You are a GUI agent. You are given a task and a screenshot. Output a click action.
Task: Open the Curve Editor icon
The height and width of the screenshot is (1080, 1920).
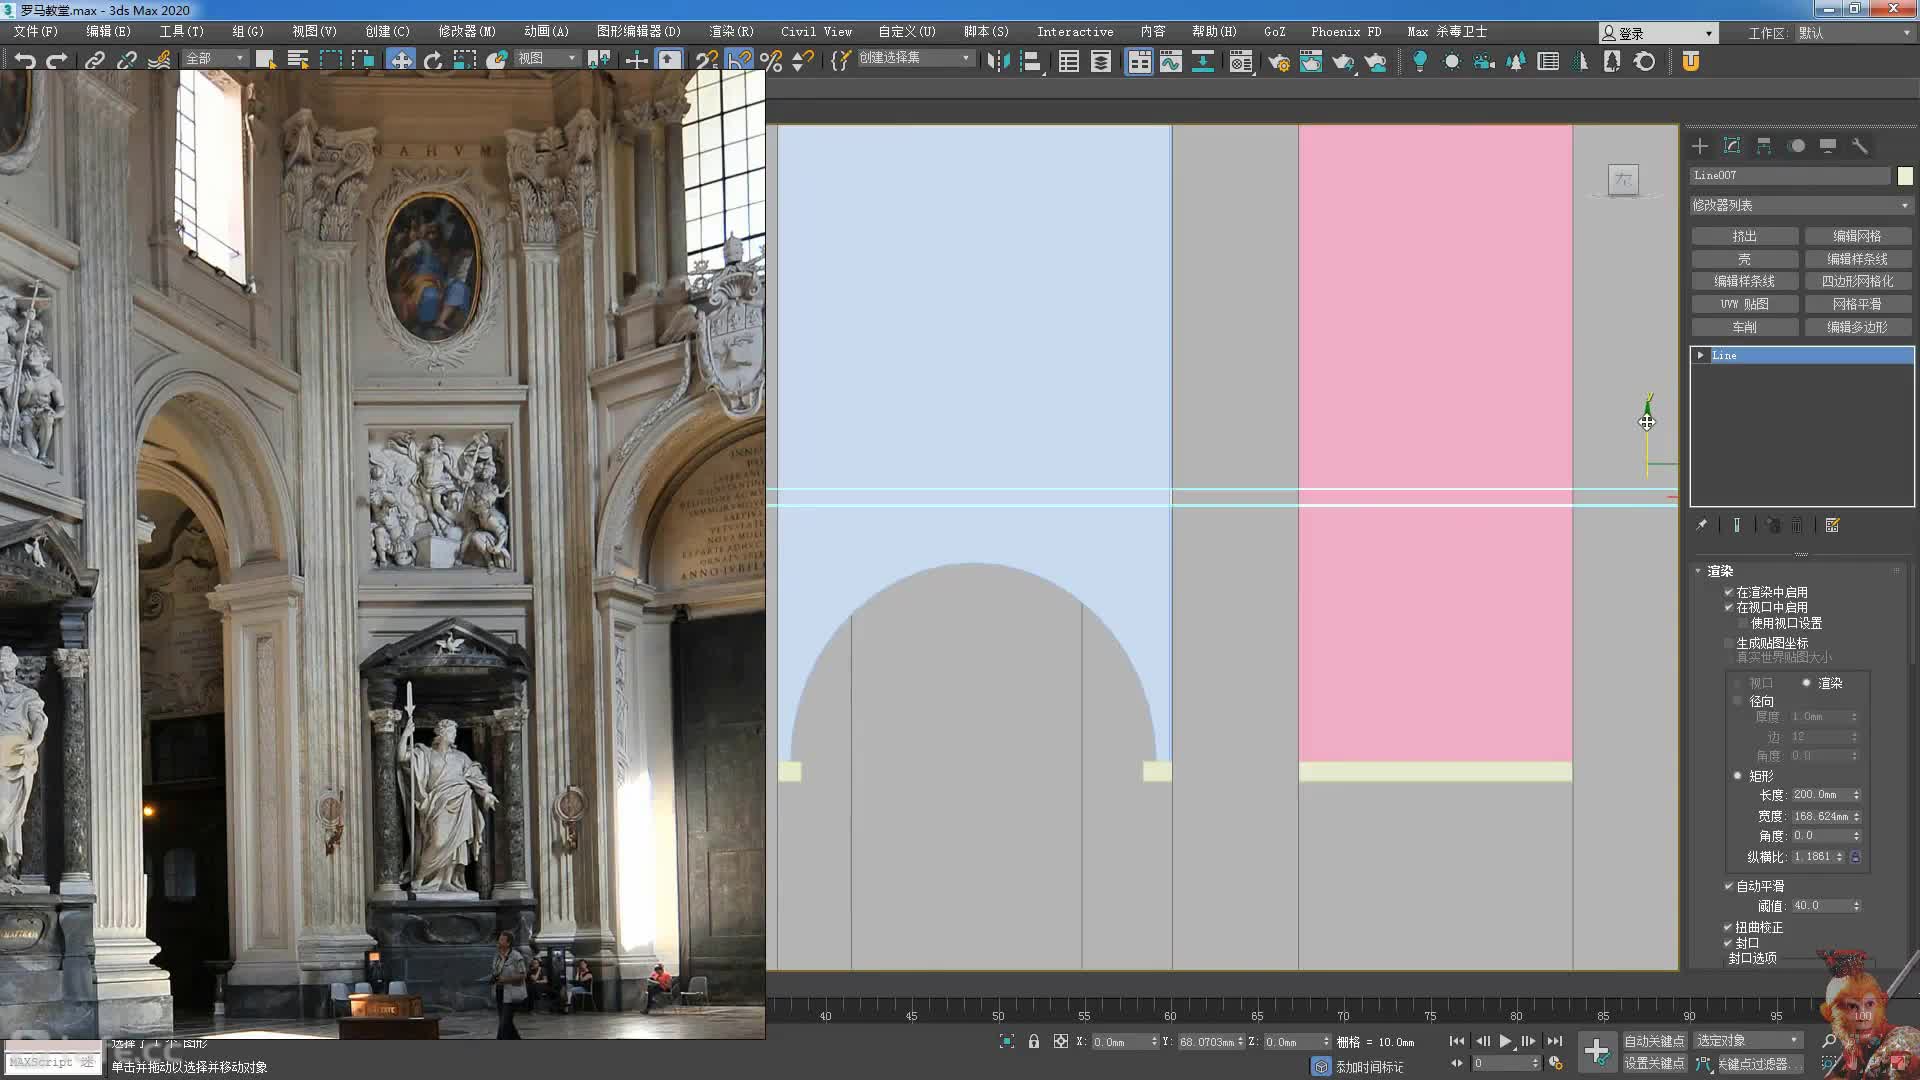click(x=1171, y=62)
